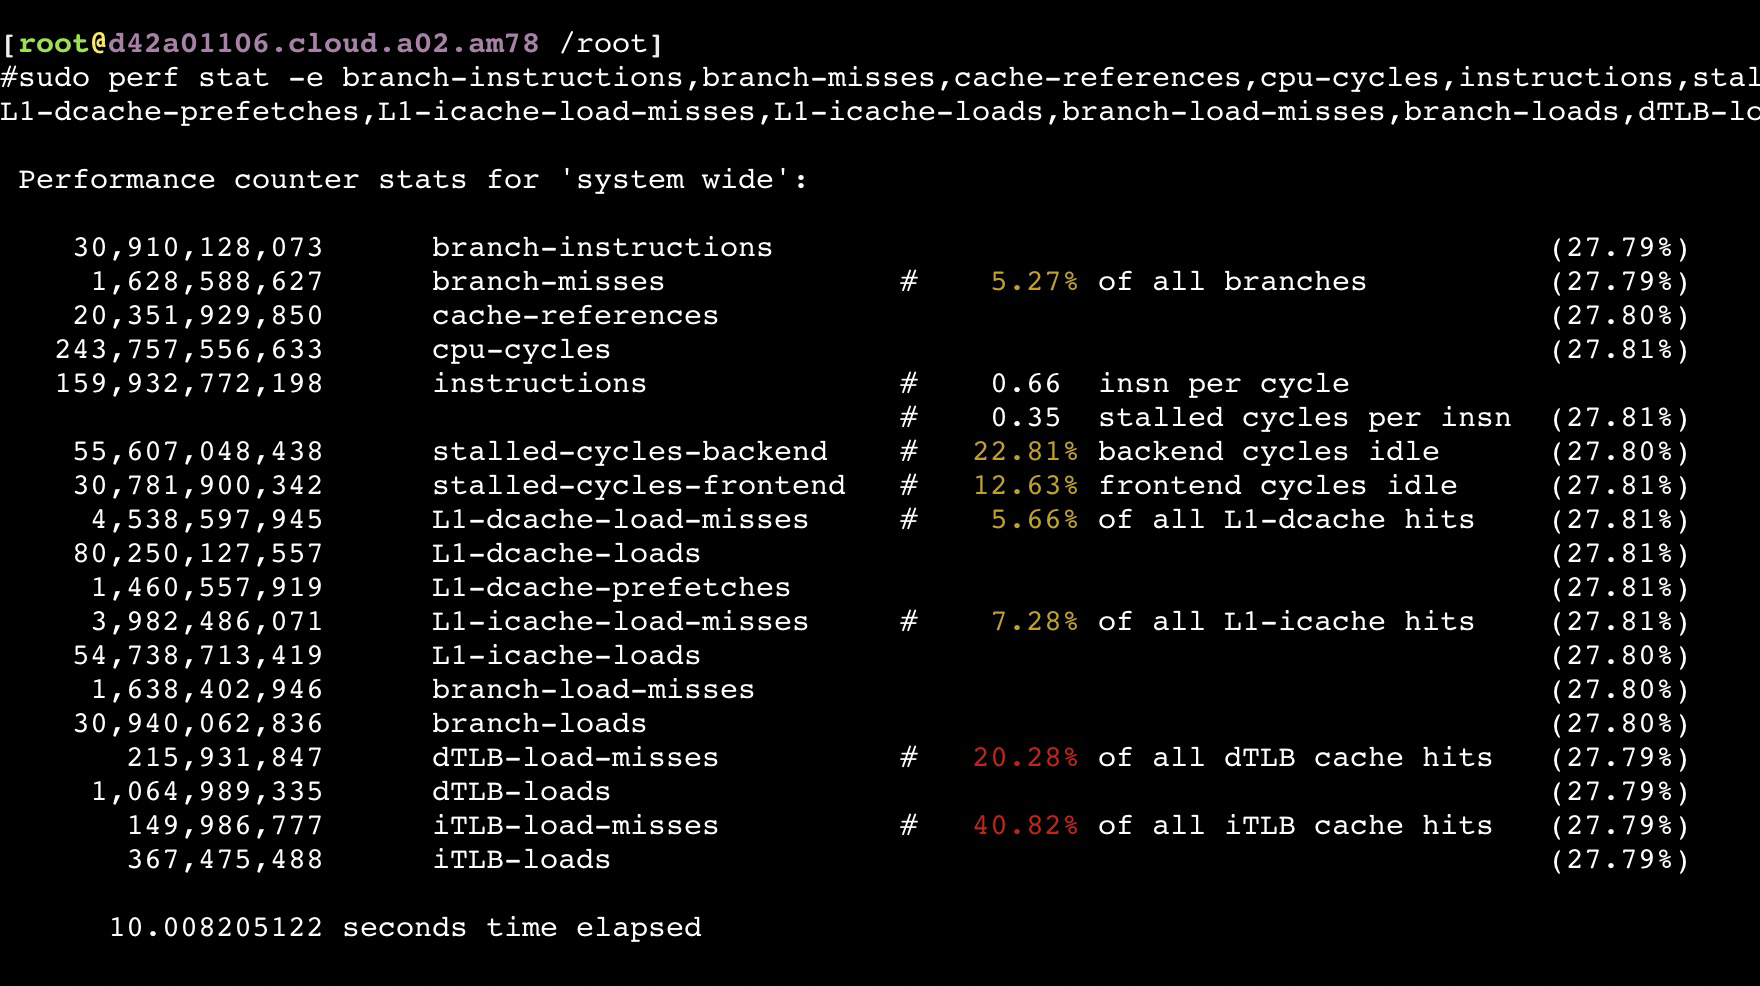Click the red 40.82% iTLB miss value
1760x986 pixels.
pyautogui.click(x=1025, y=826)
